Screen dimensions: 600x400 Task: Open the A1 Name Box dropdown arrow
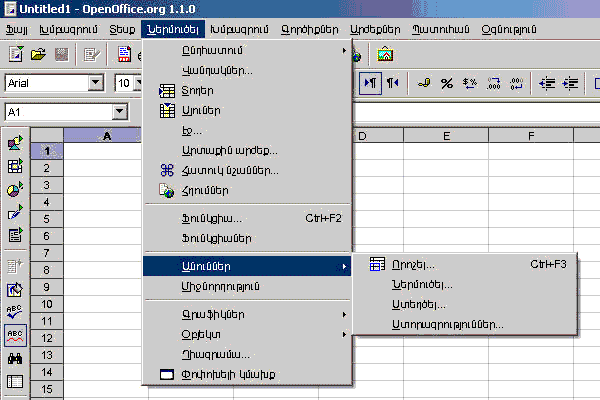(120, 112)
